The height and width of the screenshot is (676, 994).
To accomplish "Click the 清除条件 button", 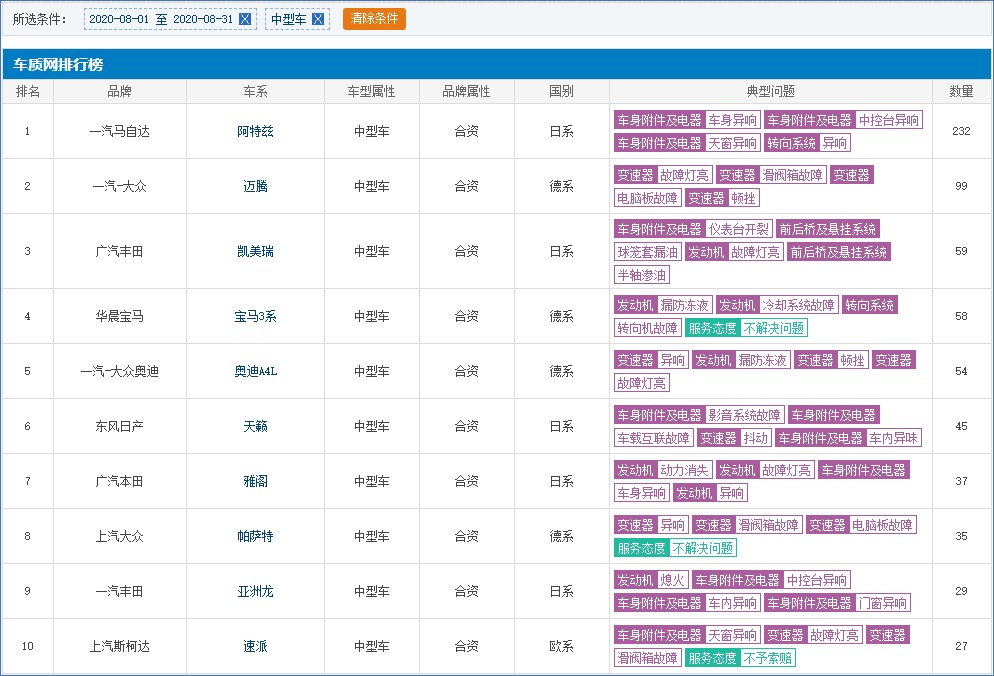I will pyautogui.click(x=374, y=19).
